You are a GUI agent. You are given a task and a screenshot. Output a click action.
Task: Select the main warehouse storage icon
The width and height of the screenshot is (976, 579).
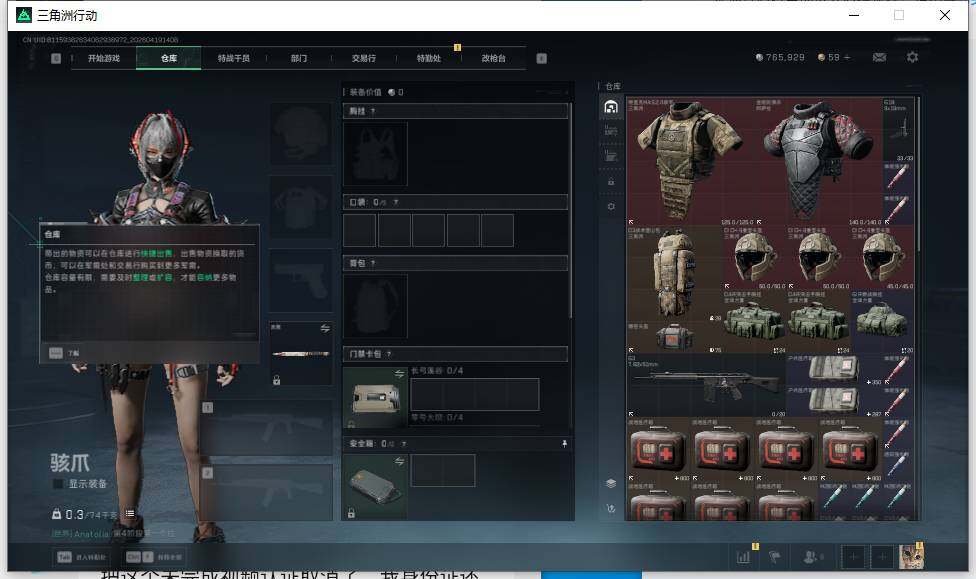pos(611,107)
